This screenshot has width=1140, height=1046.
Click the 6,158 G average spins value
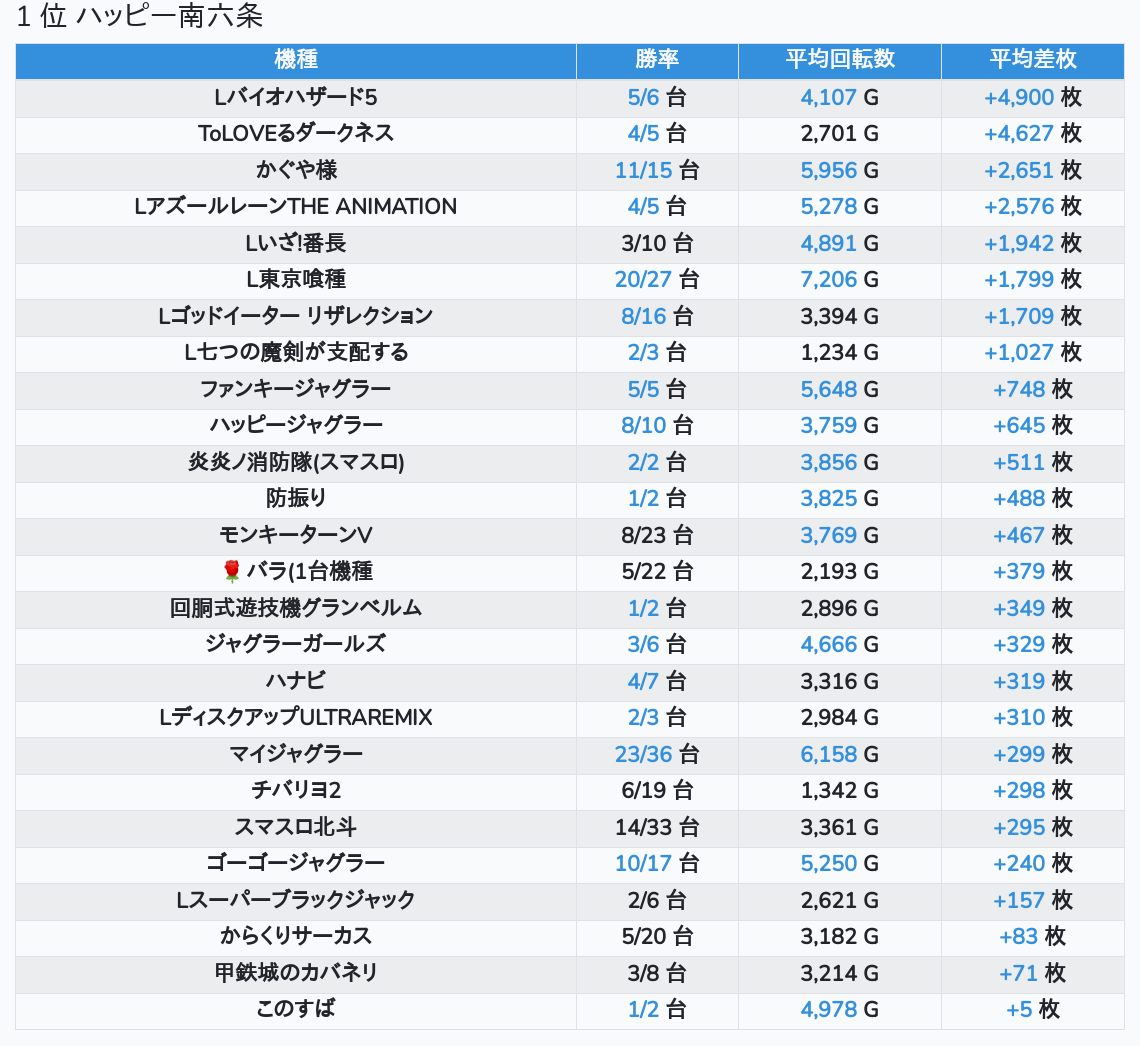point(840,755)
